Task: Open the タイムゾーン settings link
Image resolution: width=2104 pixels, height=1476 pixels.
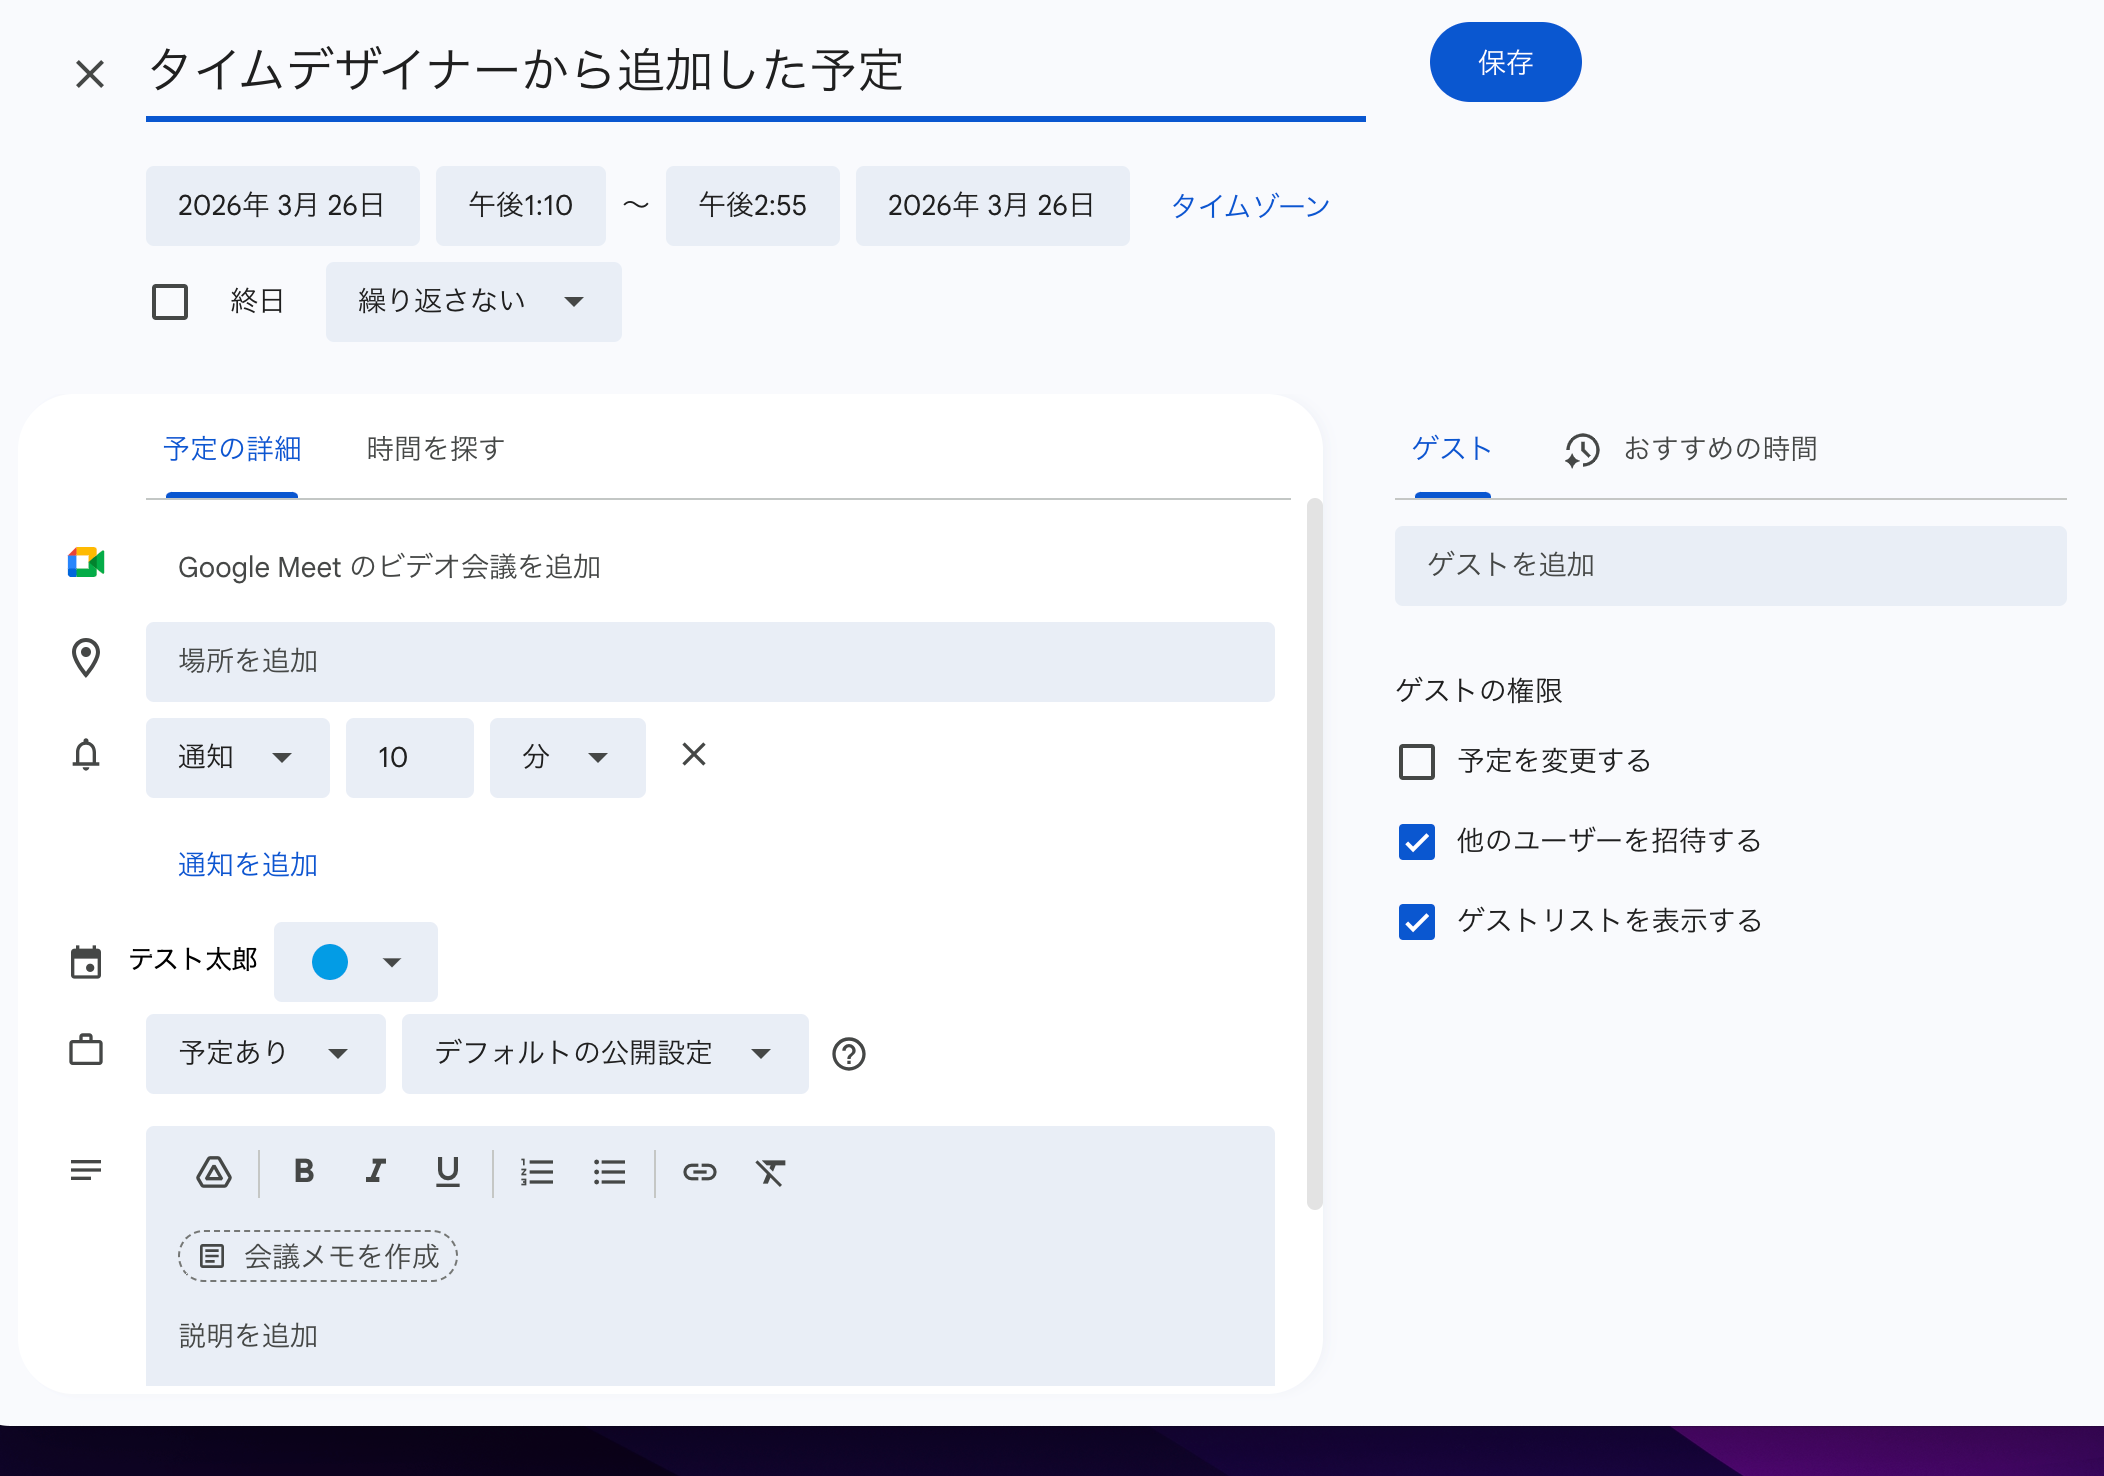Action: pos(1249,205)
